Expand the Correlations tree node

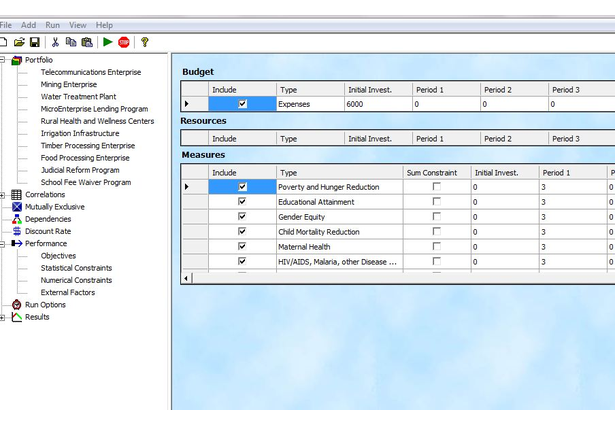click(2, 195)
